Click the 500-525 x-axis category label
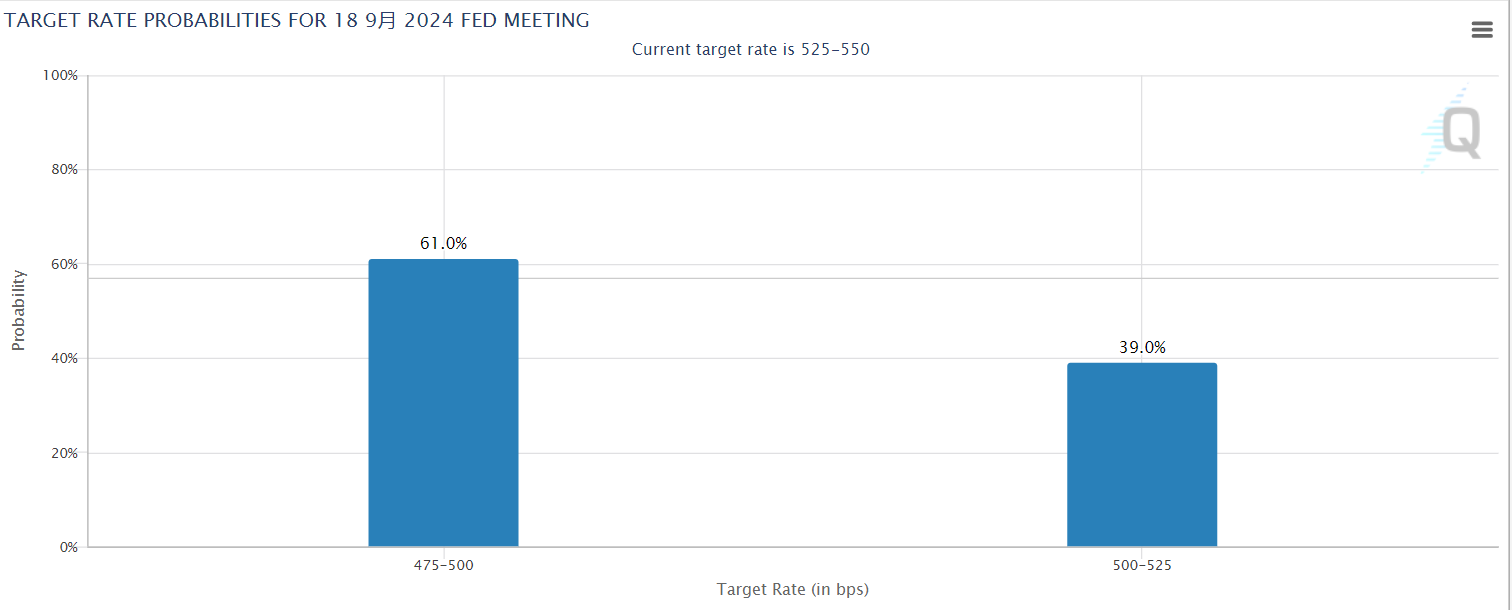This screenshot has height=610, width=1512. (1141, 565)
